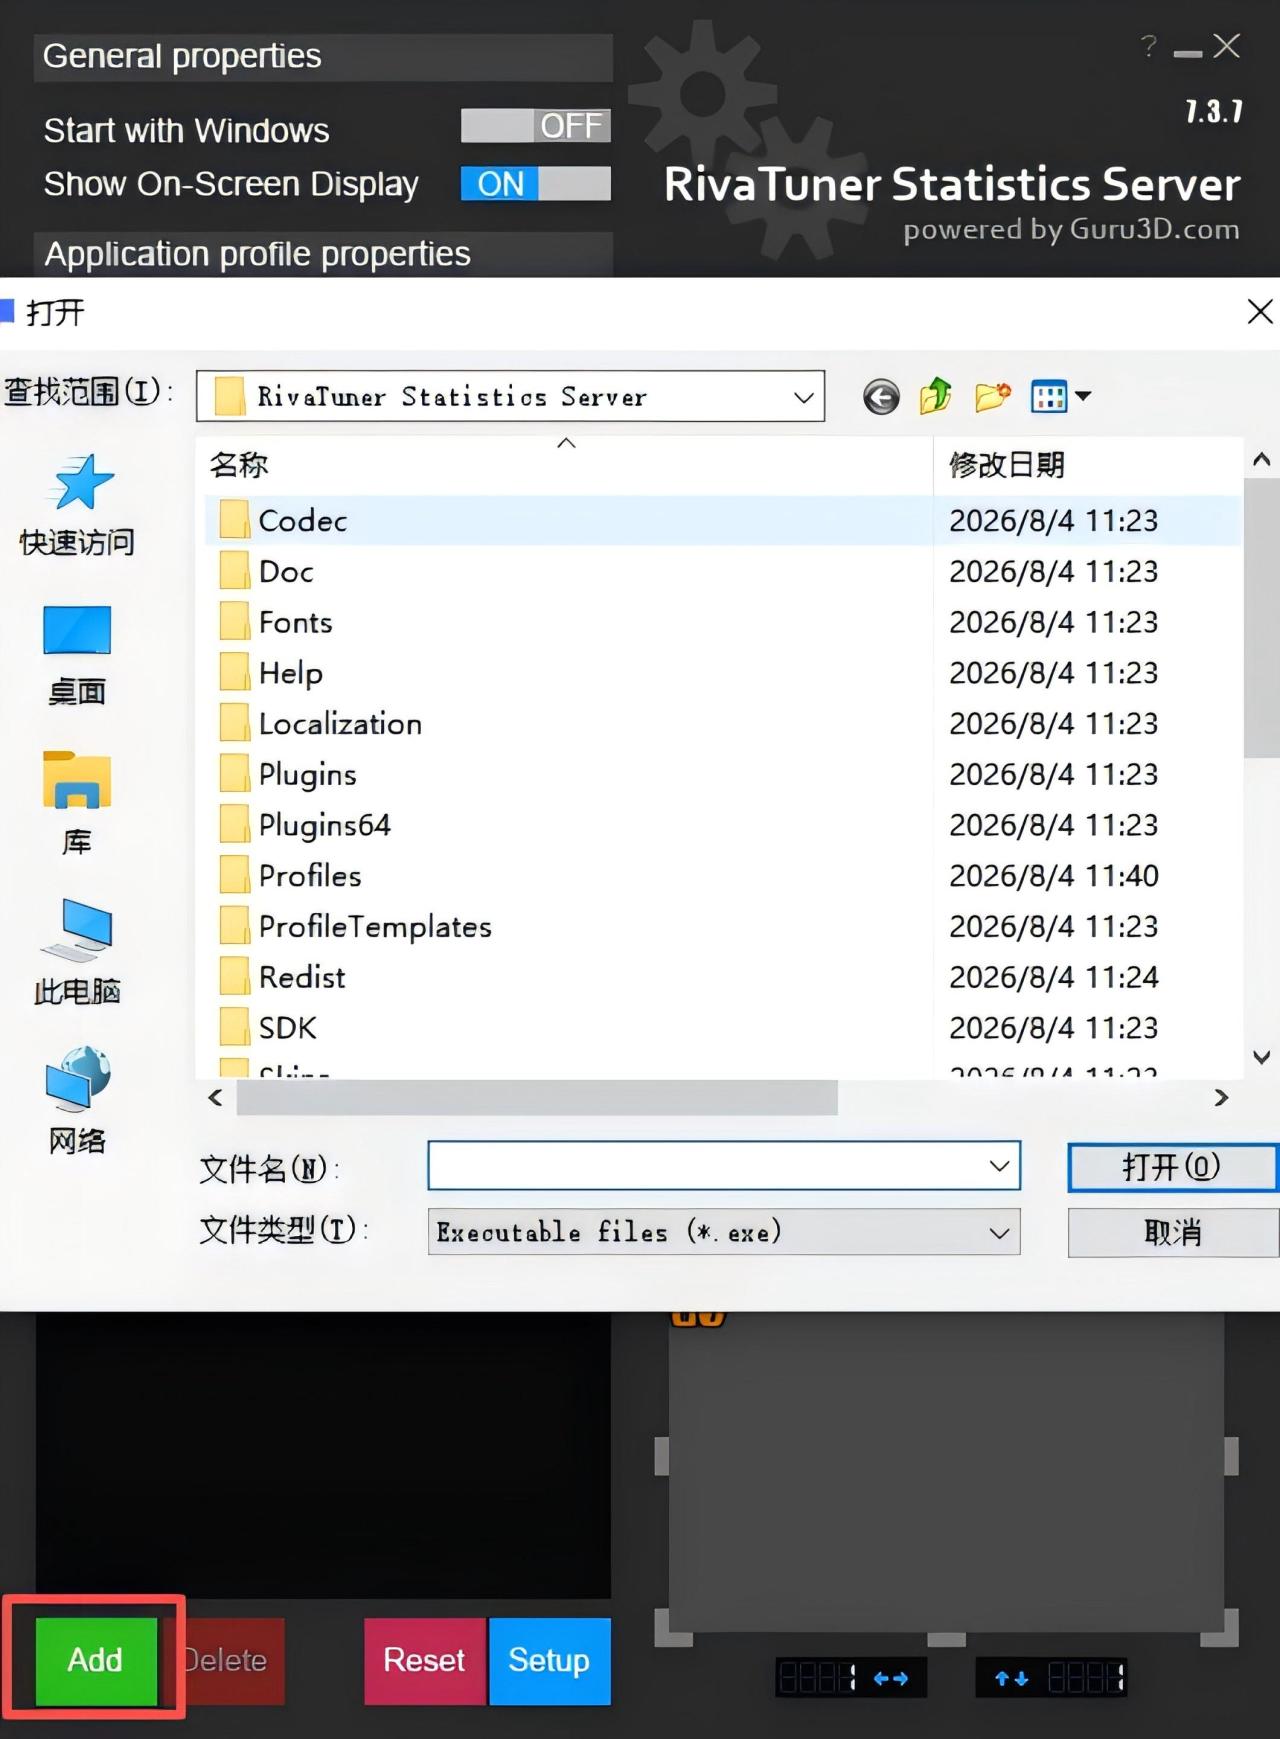
Task: Click the vertical scrollbar thumb in file list
Action: (x=1262, y=617)
